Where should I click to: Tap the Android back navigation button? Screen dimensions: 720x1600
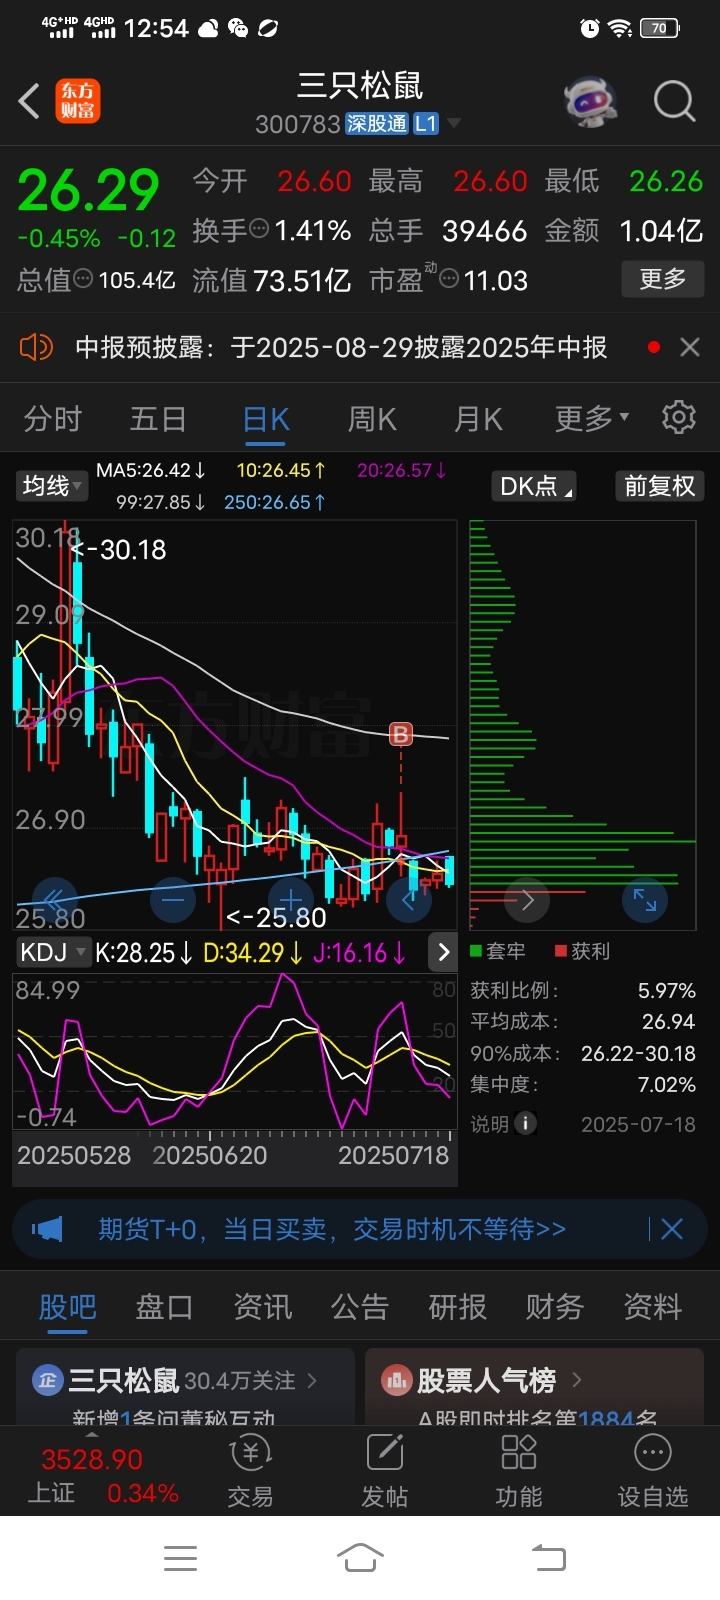[548, 1558]
